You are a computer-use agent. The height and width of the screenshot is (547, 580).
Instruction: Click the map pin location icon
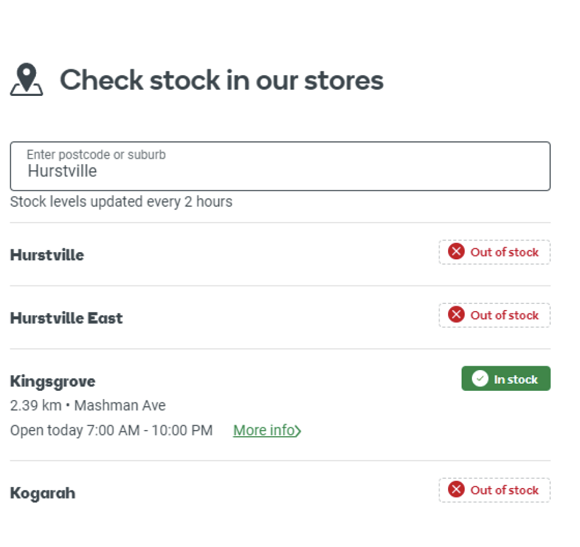27,80
